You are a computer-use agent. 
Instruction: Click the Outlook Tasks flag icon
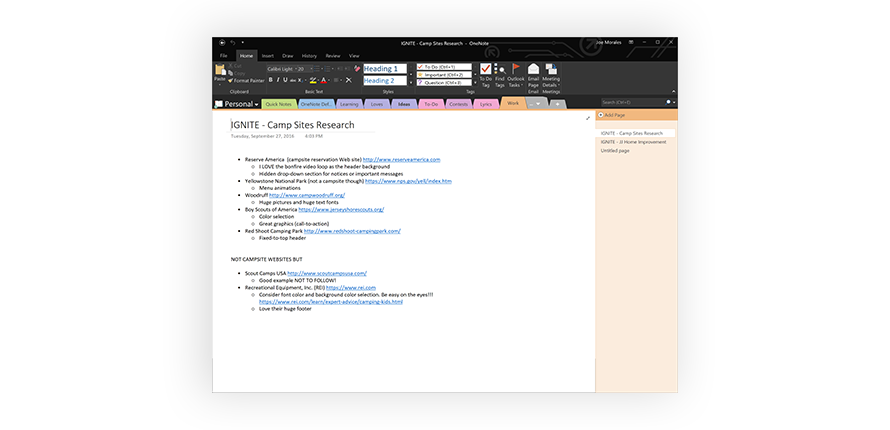click(515, 73)
